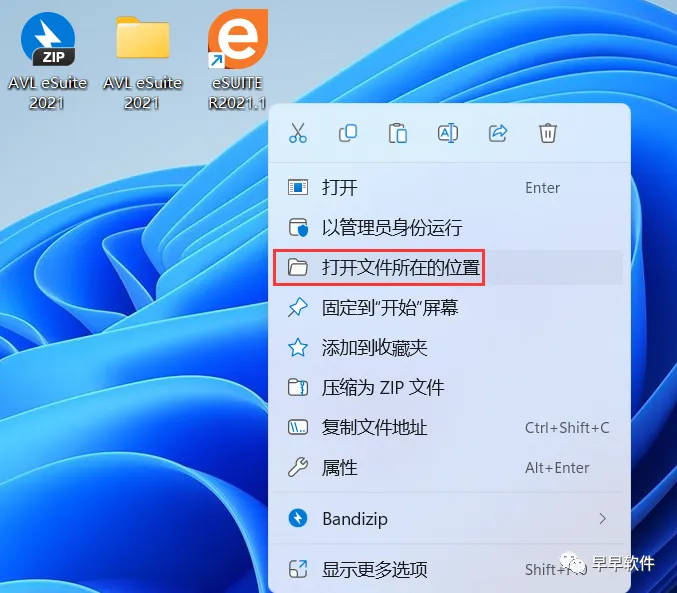Choose 以管理员身份运行 menu entry
Image resolution: width=677 pixels, height=593 pixels.
[x=449, y=227]
